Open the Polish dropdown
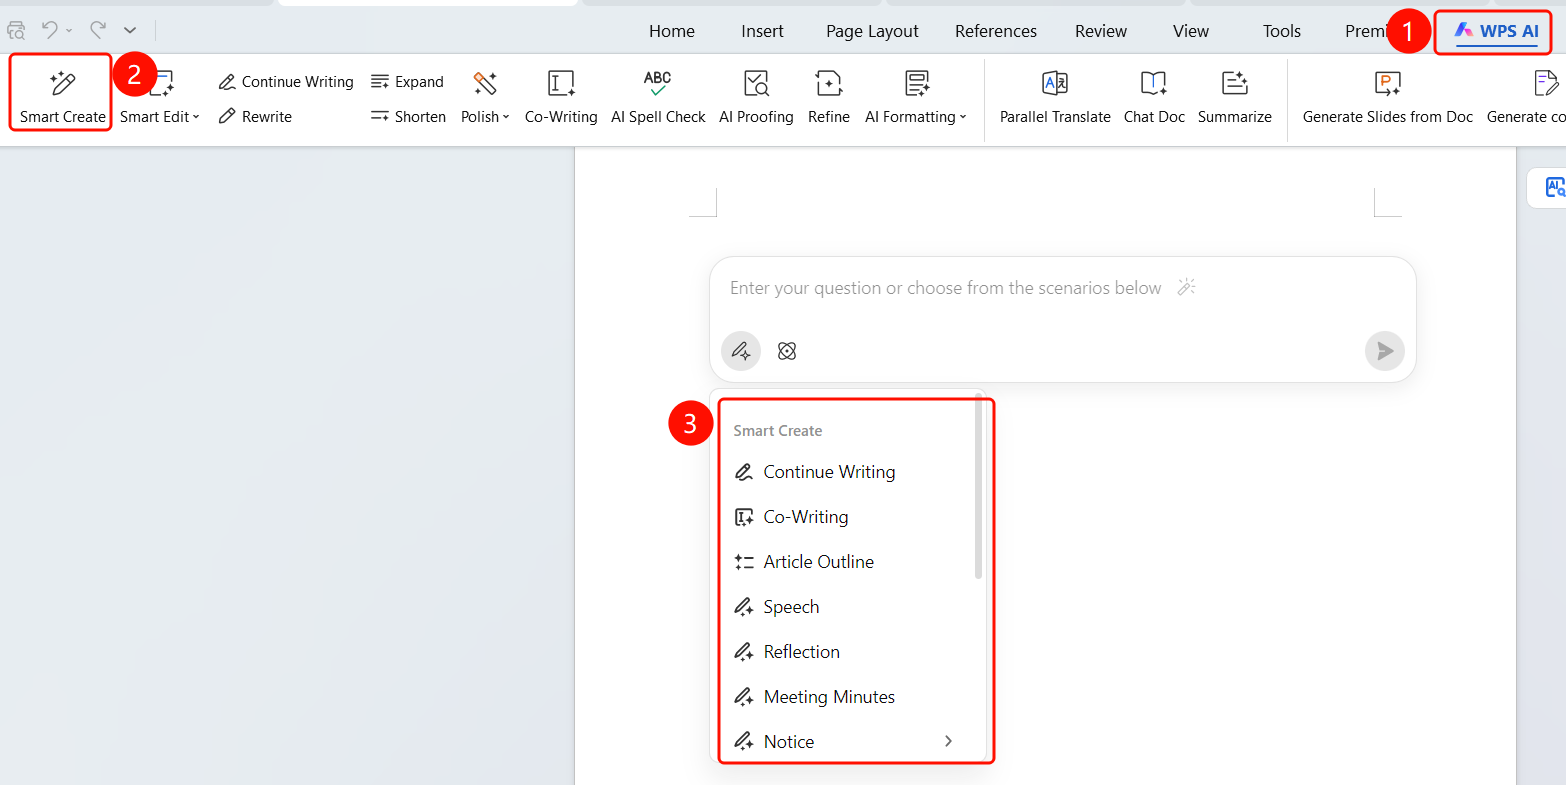This screenshot has height=785, width=1566. click(485, 96)
